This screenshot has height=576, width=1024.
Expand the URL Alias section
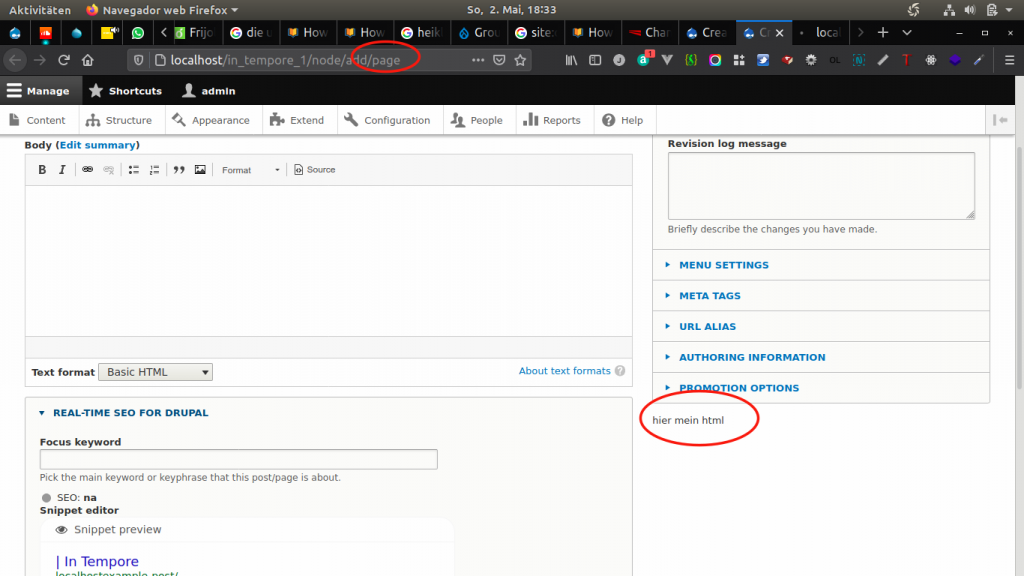[x=707, y=326]
